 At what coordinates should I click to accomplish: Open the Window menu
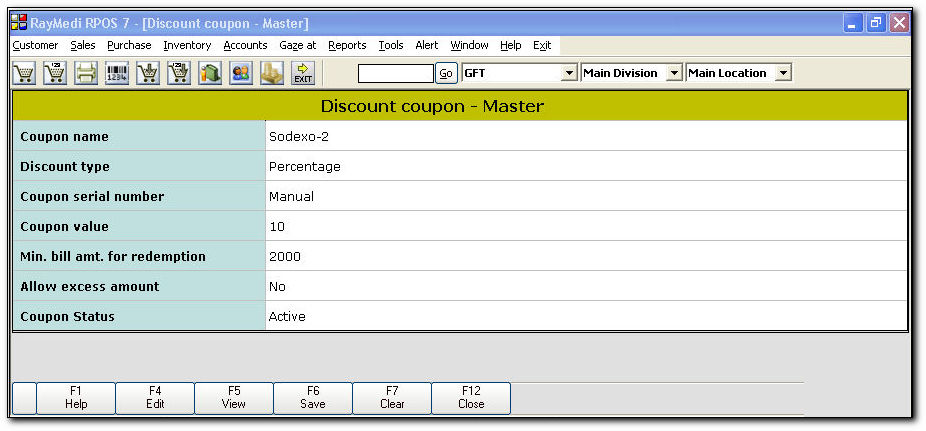coord(469,45)
